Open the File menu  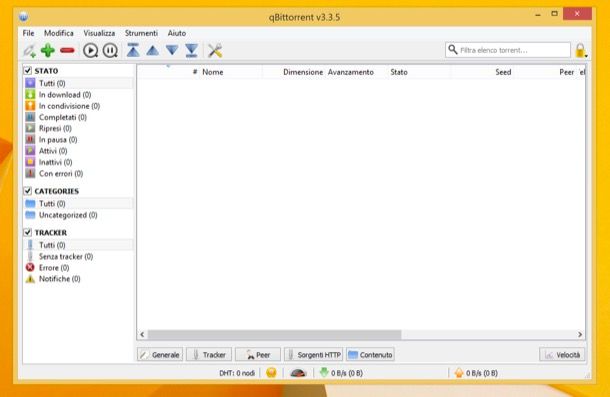click(28, 33)
